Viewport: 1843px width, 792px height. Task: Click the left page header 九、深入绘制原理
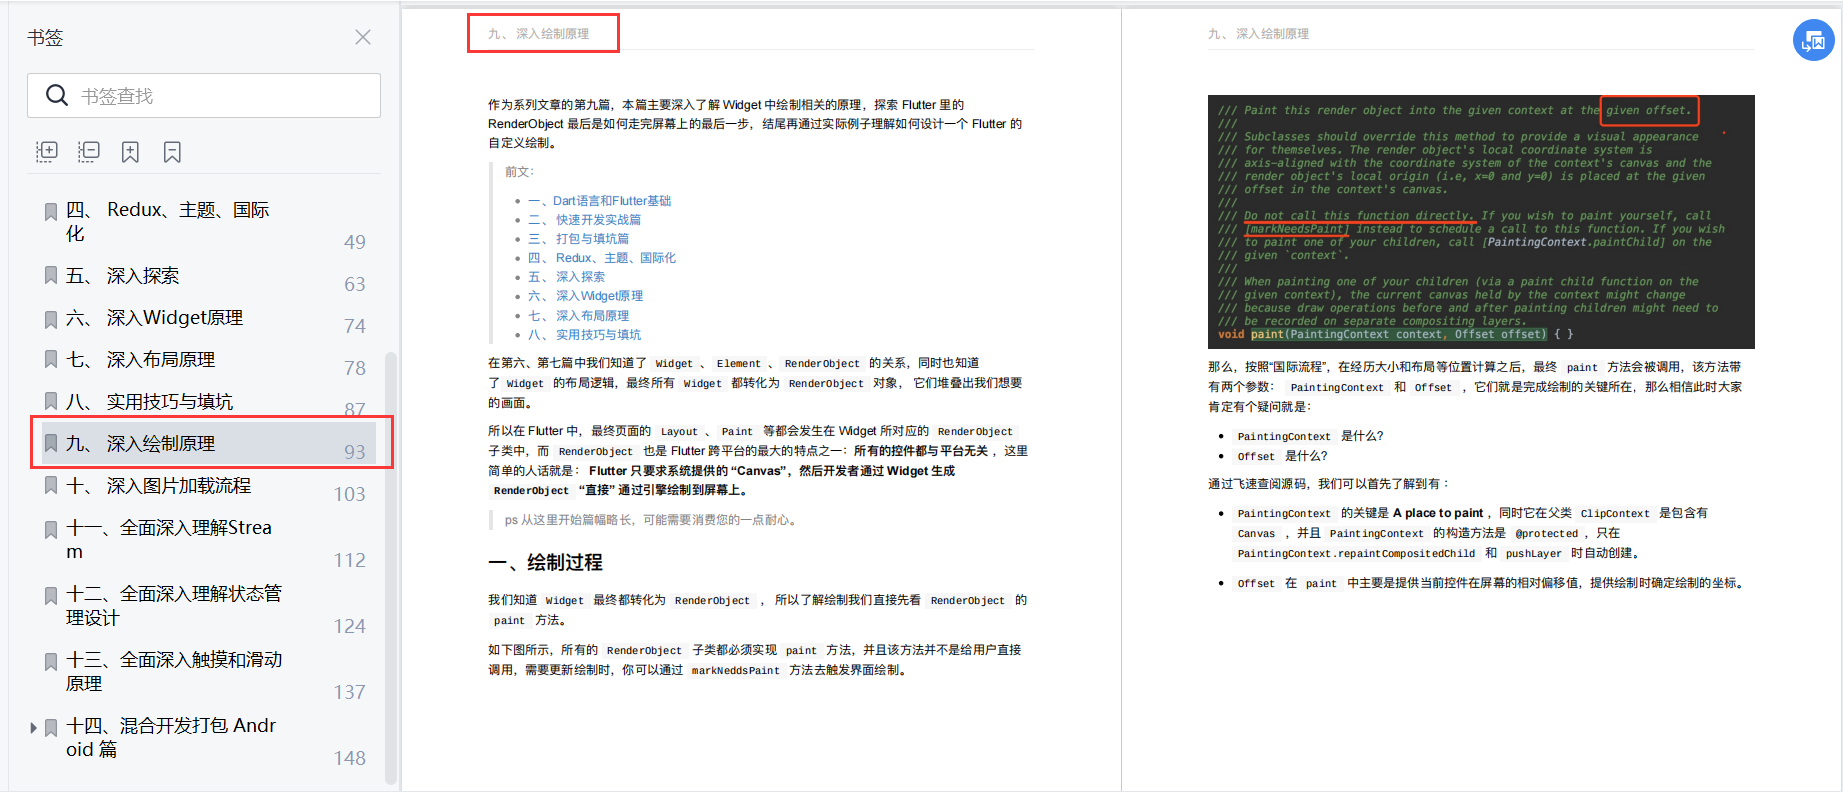539,34
